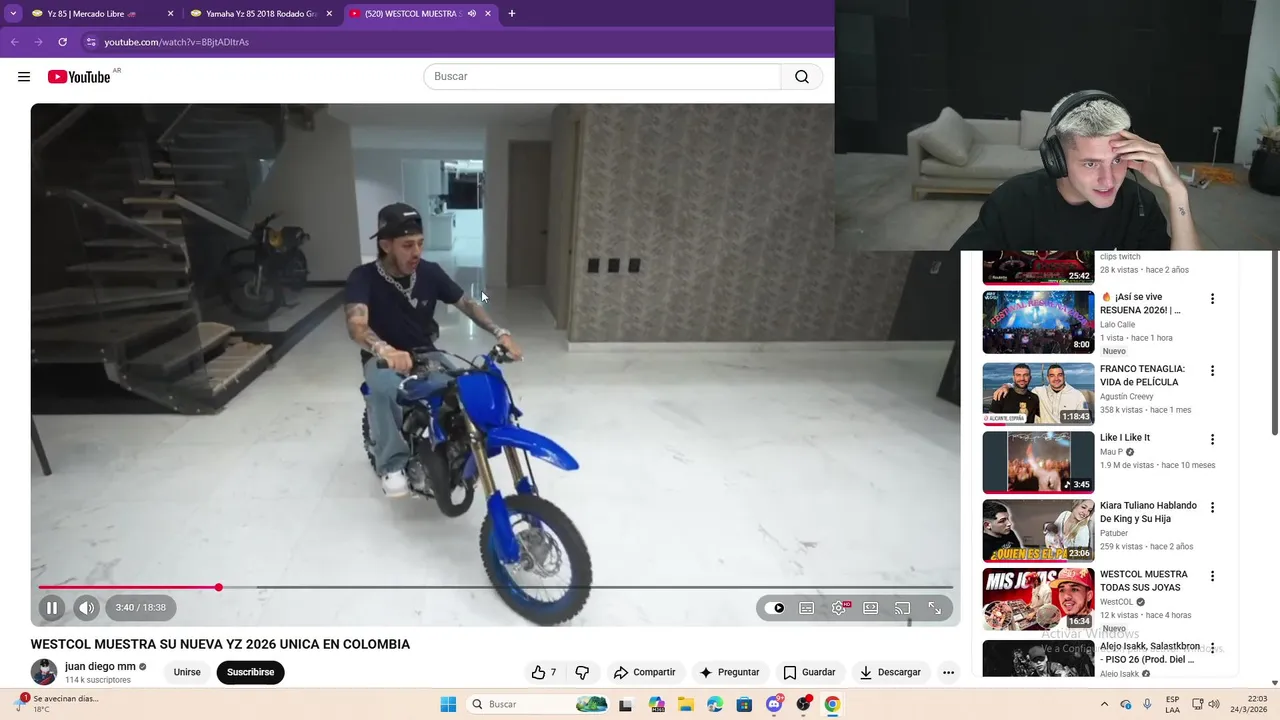Viewport: 1280px width, 720px height.
Task: Open Microsoft Store from taskbar
Action: (744, 704)
